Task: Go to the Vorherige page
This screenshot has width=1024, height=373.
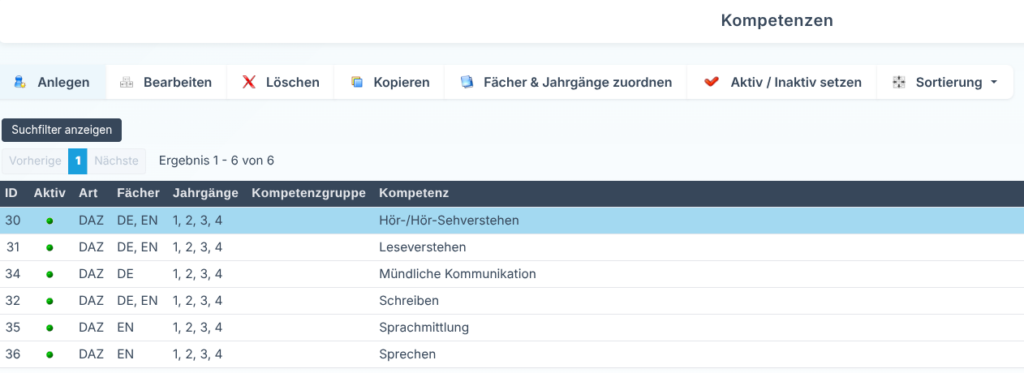Action: 35,161
